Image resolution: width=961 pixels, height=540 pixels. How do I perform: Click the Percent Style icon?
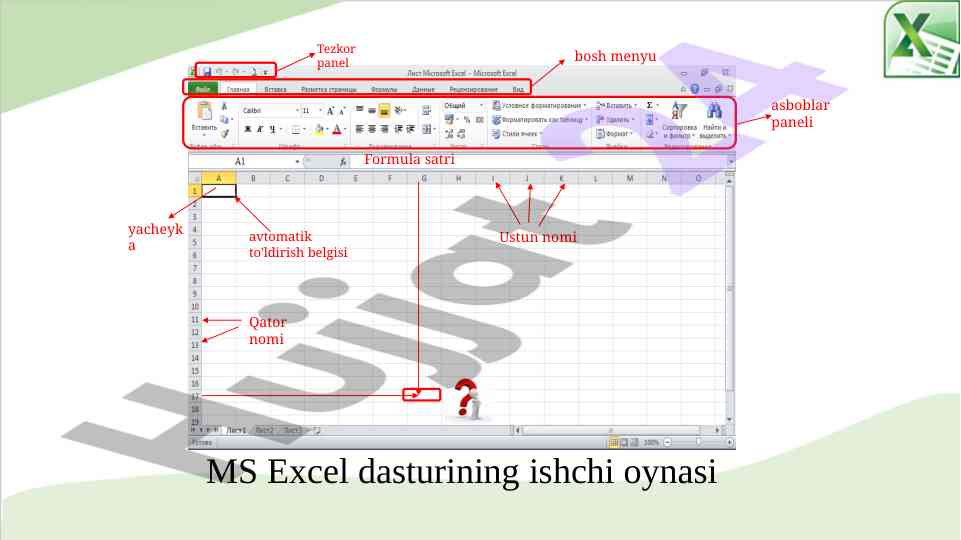tap(467, 120)
